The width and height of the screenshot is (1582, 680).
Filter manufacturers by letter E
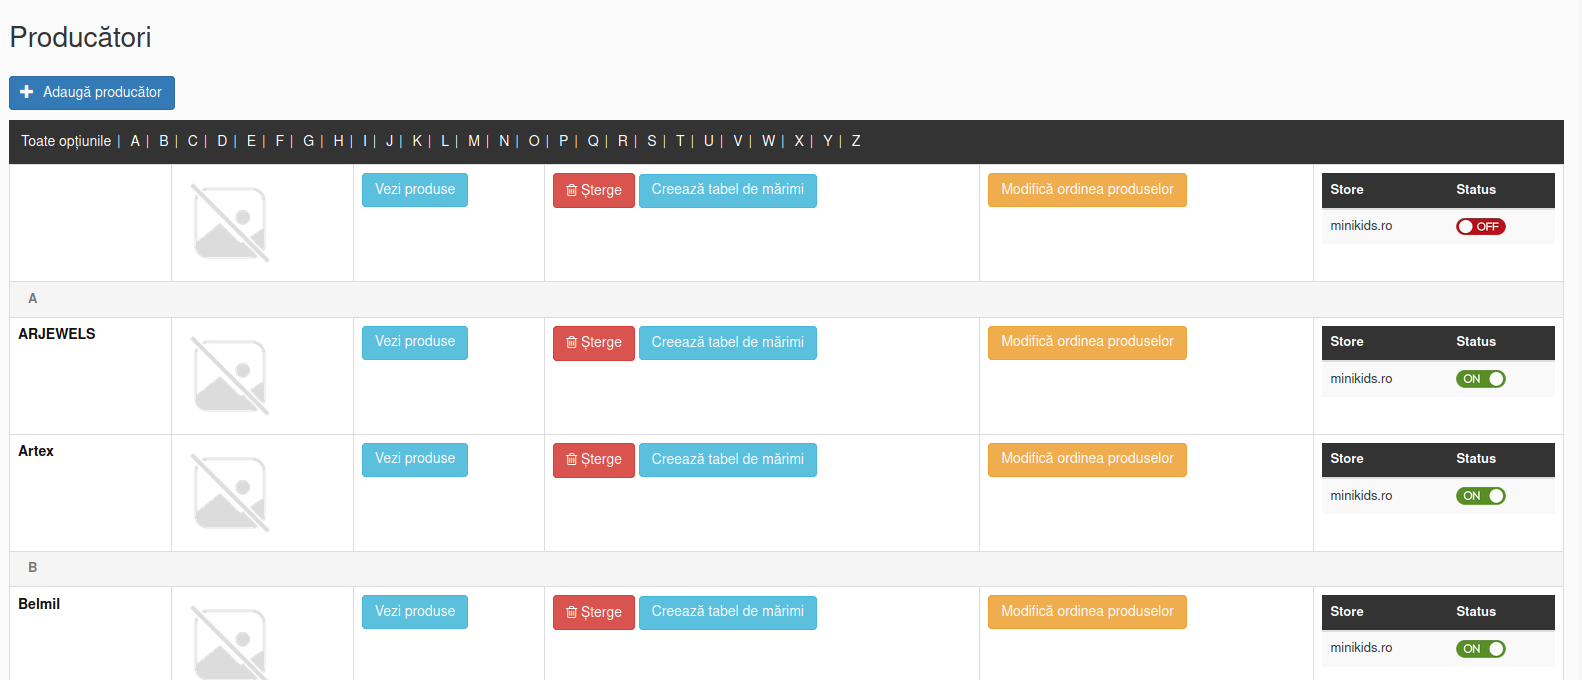pos(251,141)
